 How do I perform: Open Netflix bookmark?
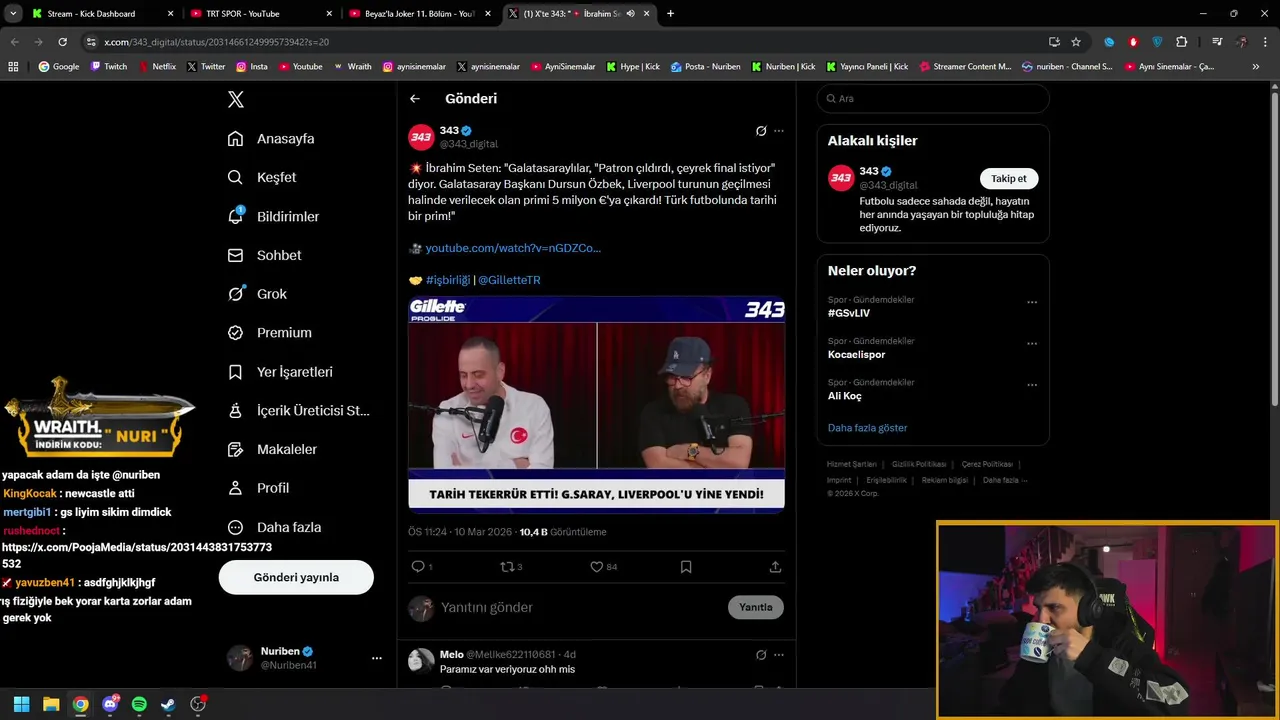(x=158, y=67)
